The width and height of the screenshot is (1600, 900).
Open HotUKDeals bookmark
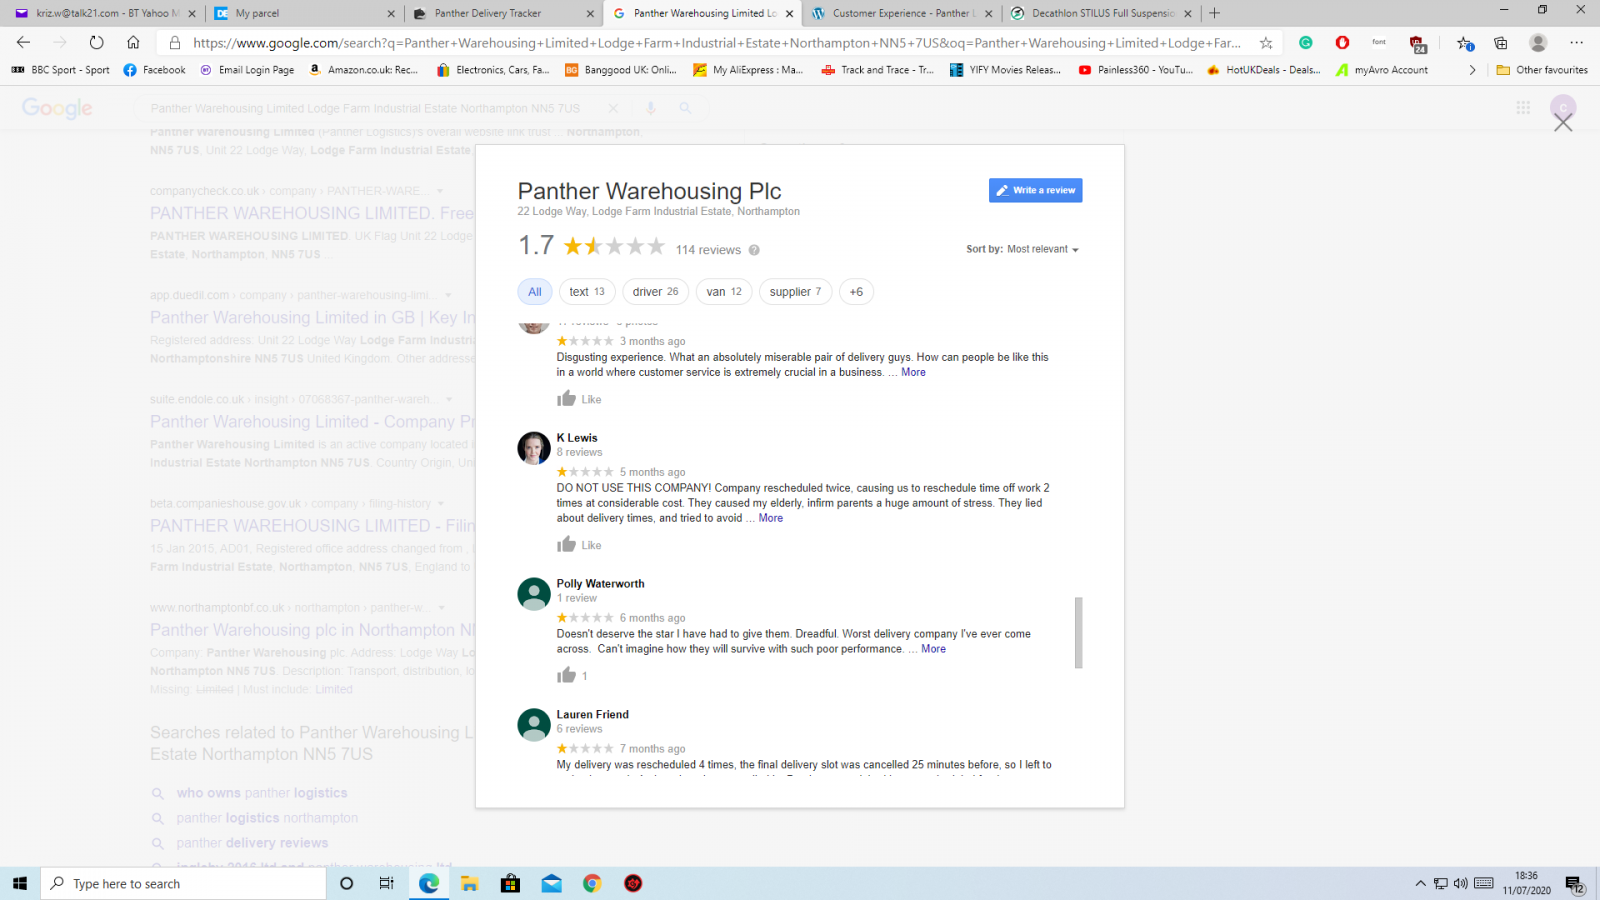click(1263, 70)
